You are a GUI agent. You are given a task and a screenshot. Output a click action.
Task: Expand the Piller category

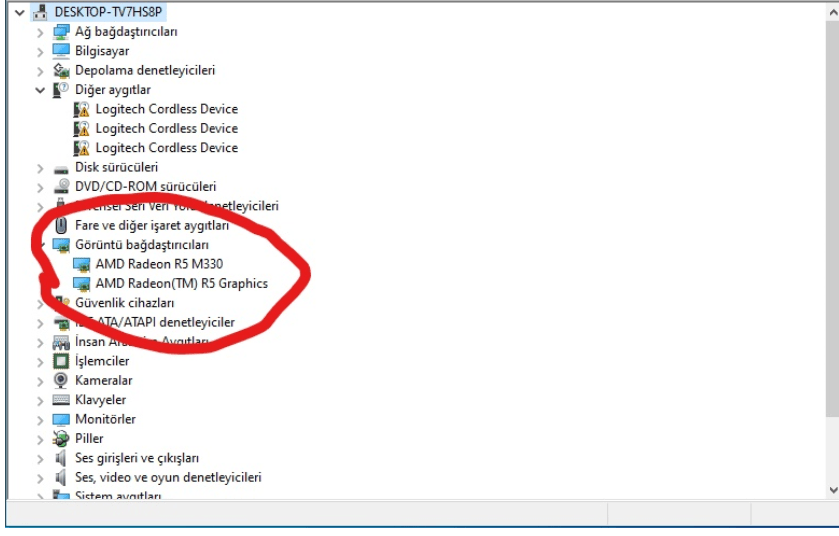point(40,440)
